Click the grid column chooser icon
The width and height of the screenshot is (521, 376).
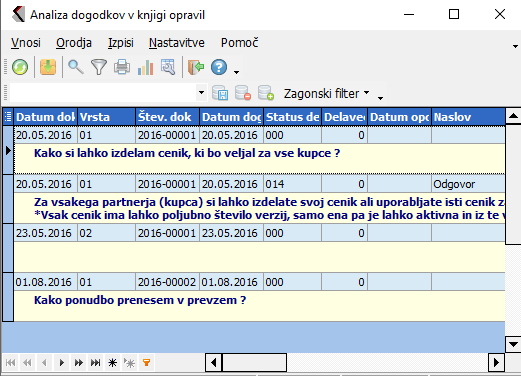[8, 117]
